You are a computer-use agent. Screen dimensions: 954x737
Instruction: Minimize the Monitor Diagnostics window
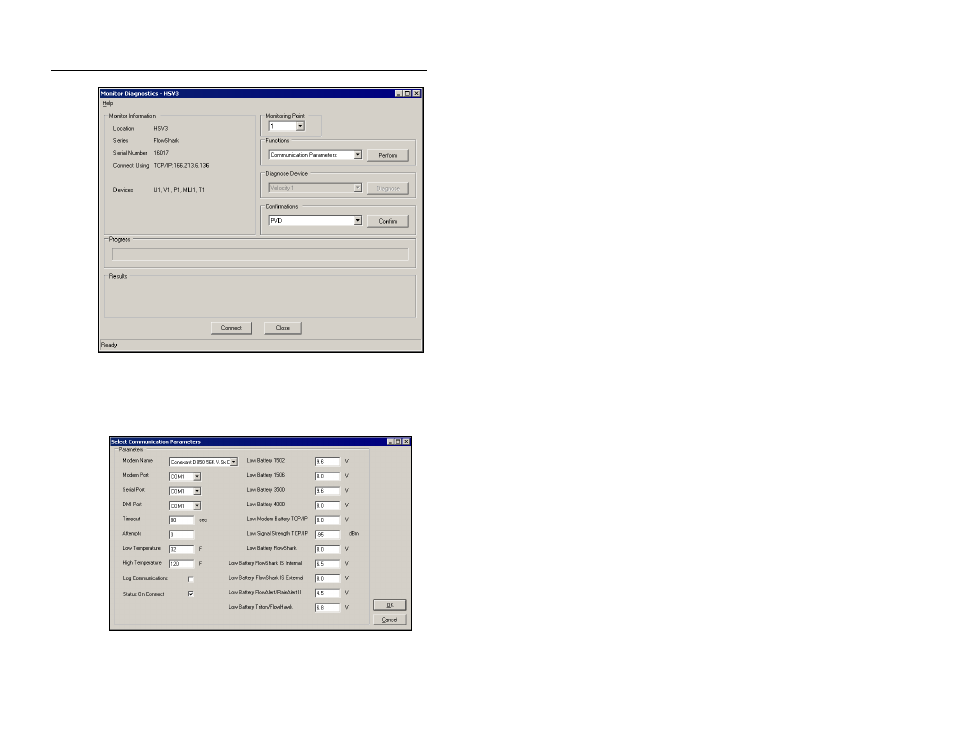tap(399, 94)
